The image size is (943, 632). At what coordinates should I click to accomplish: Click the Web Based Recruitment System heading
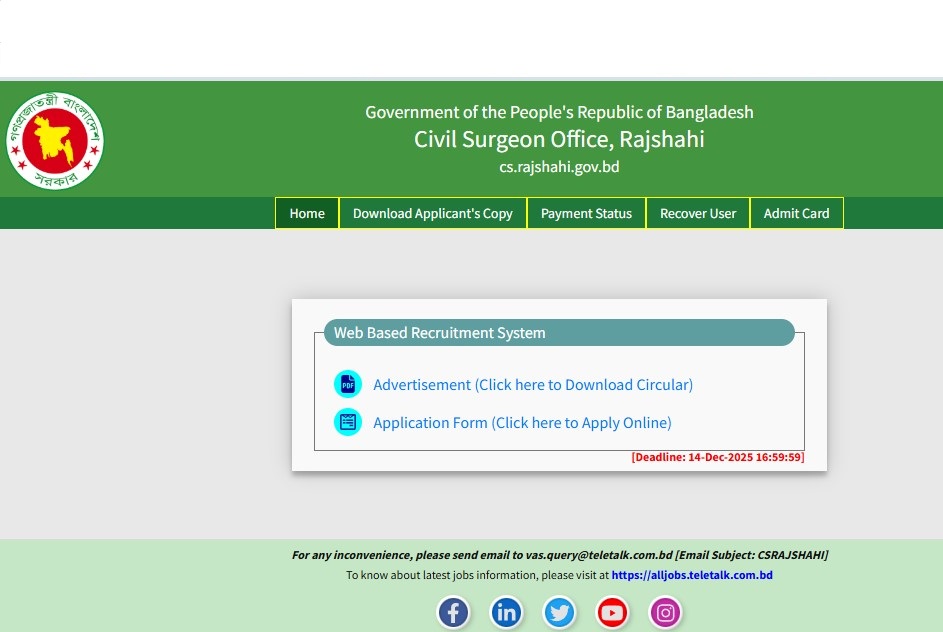pos(440,333)
